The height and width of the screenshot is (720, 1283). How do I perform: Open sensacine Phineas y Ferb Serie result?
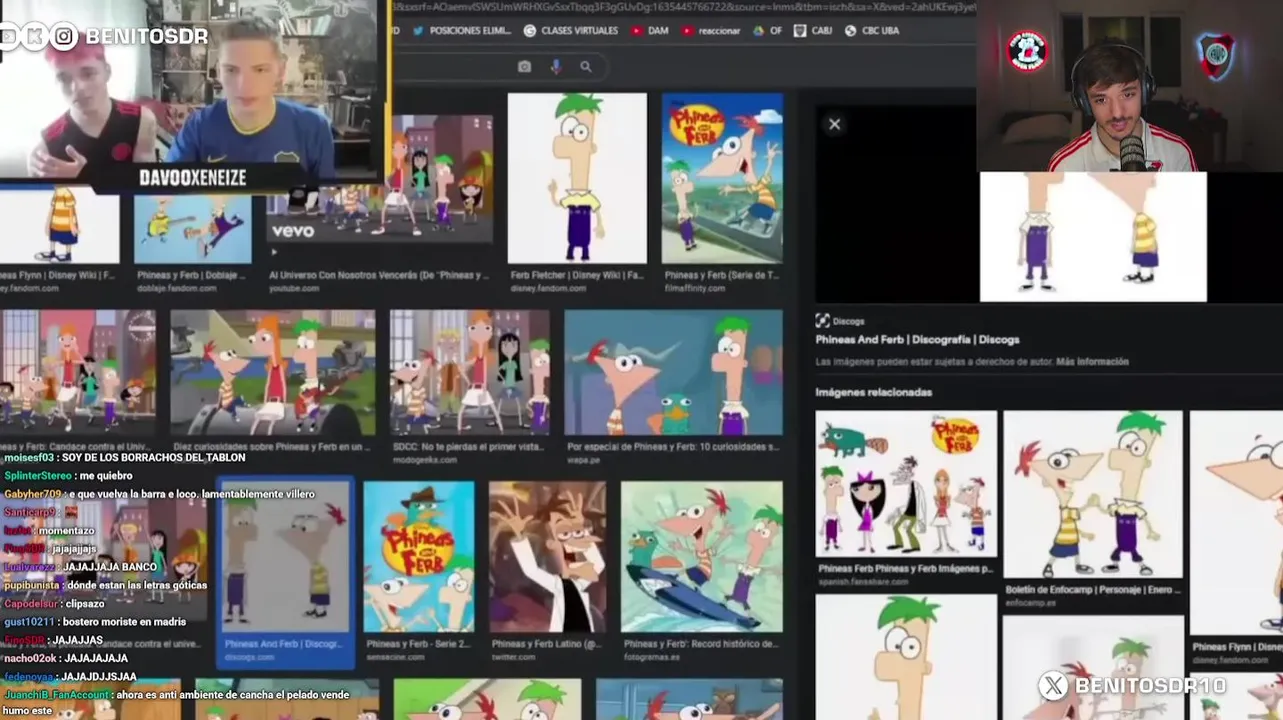tap(418, 557)
